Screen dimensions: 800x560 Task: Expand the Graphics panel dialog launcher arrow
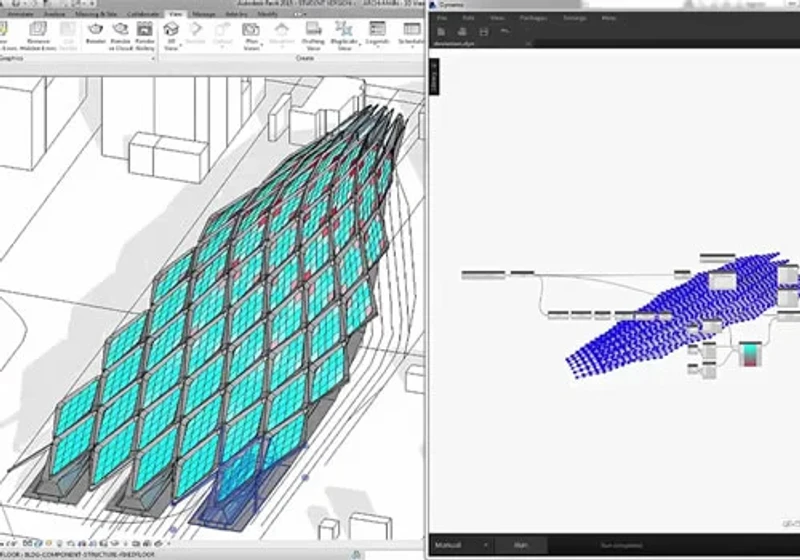[x=153, y=59]
